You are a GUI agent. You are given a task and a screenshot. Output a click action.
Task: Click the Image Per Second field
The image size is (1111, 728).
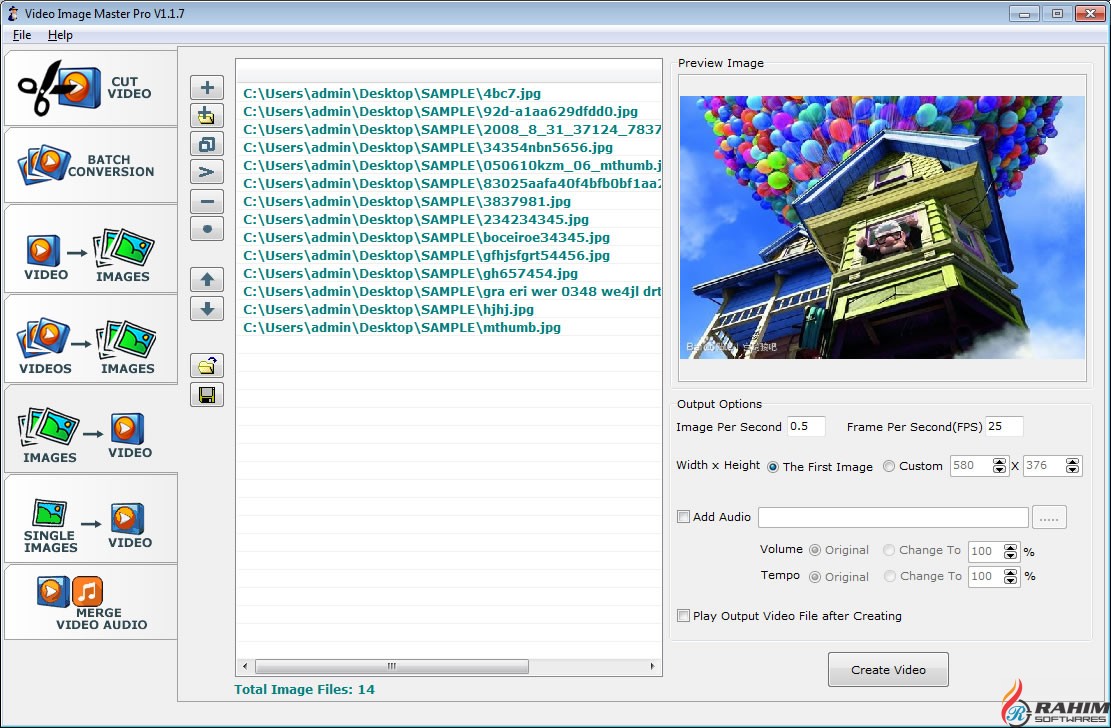806,426
